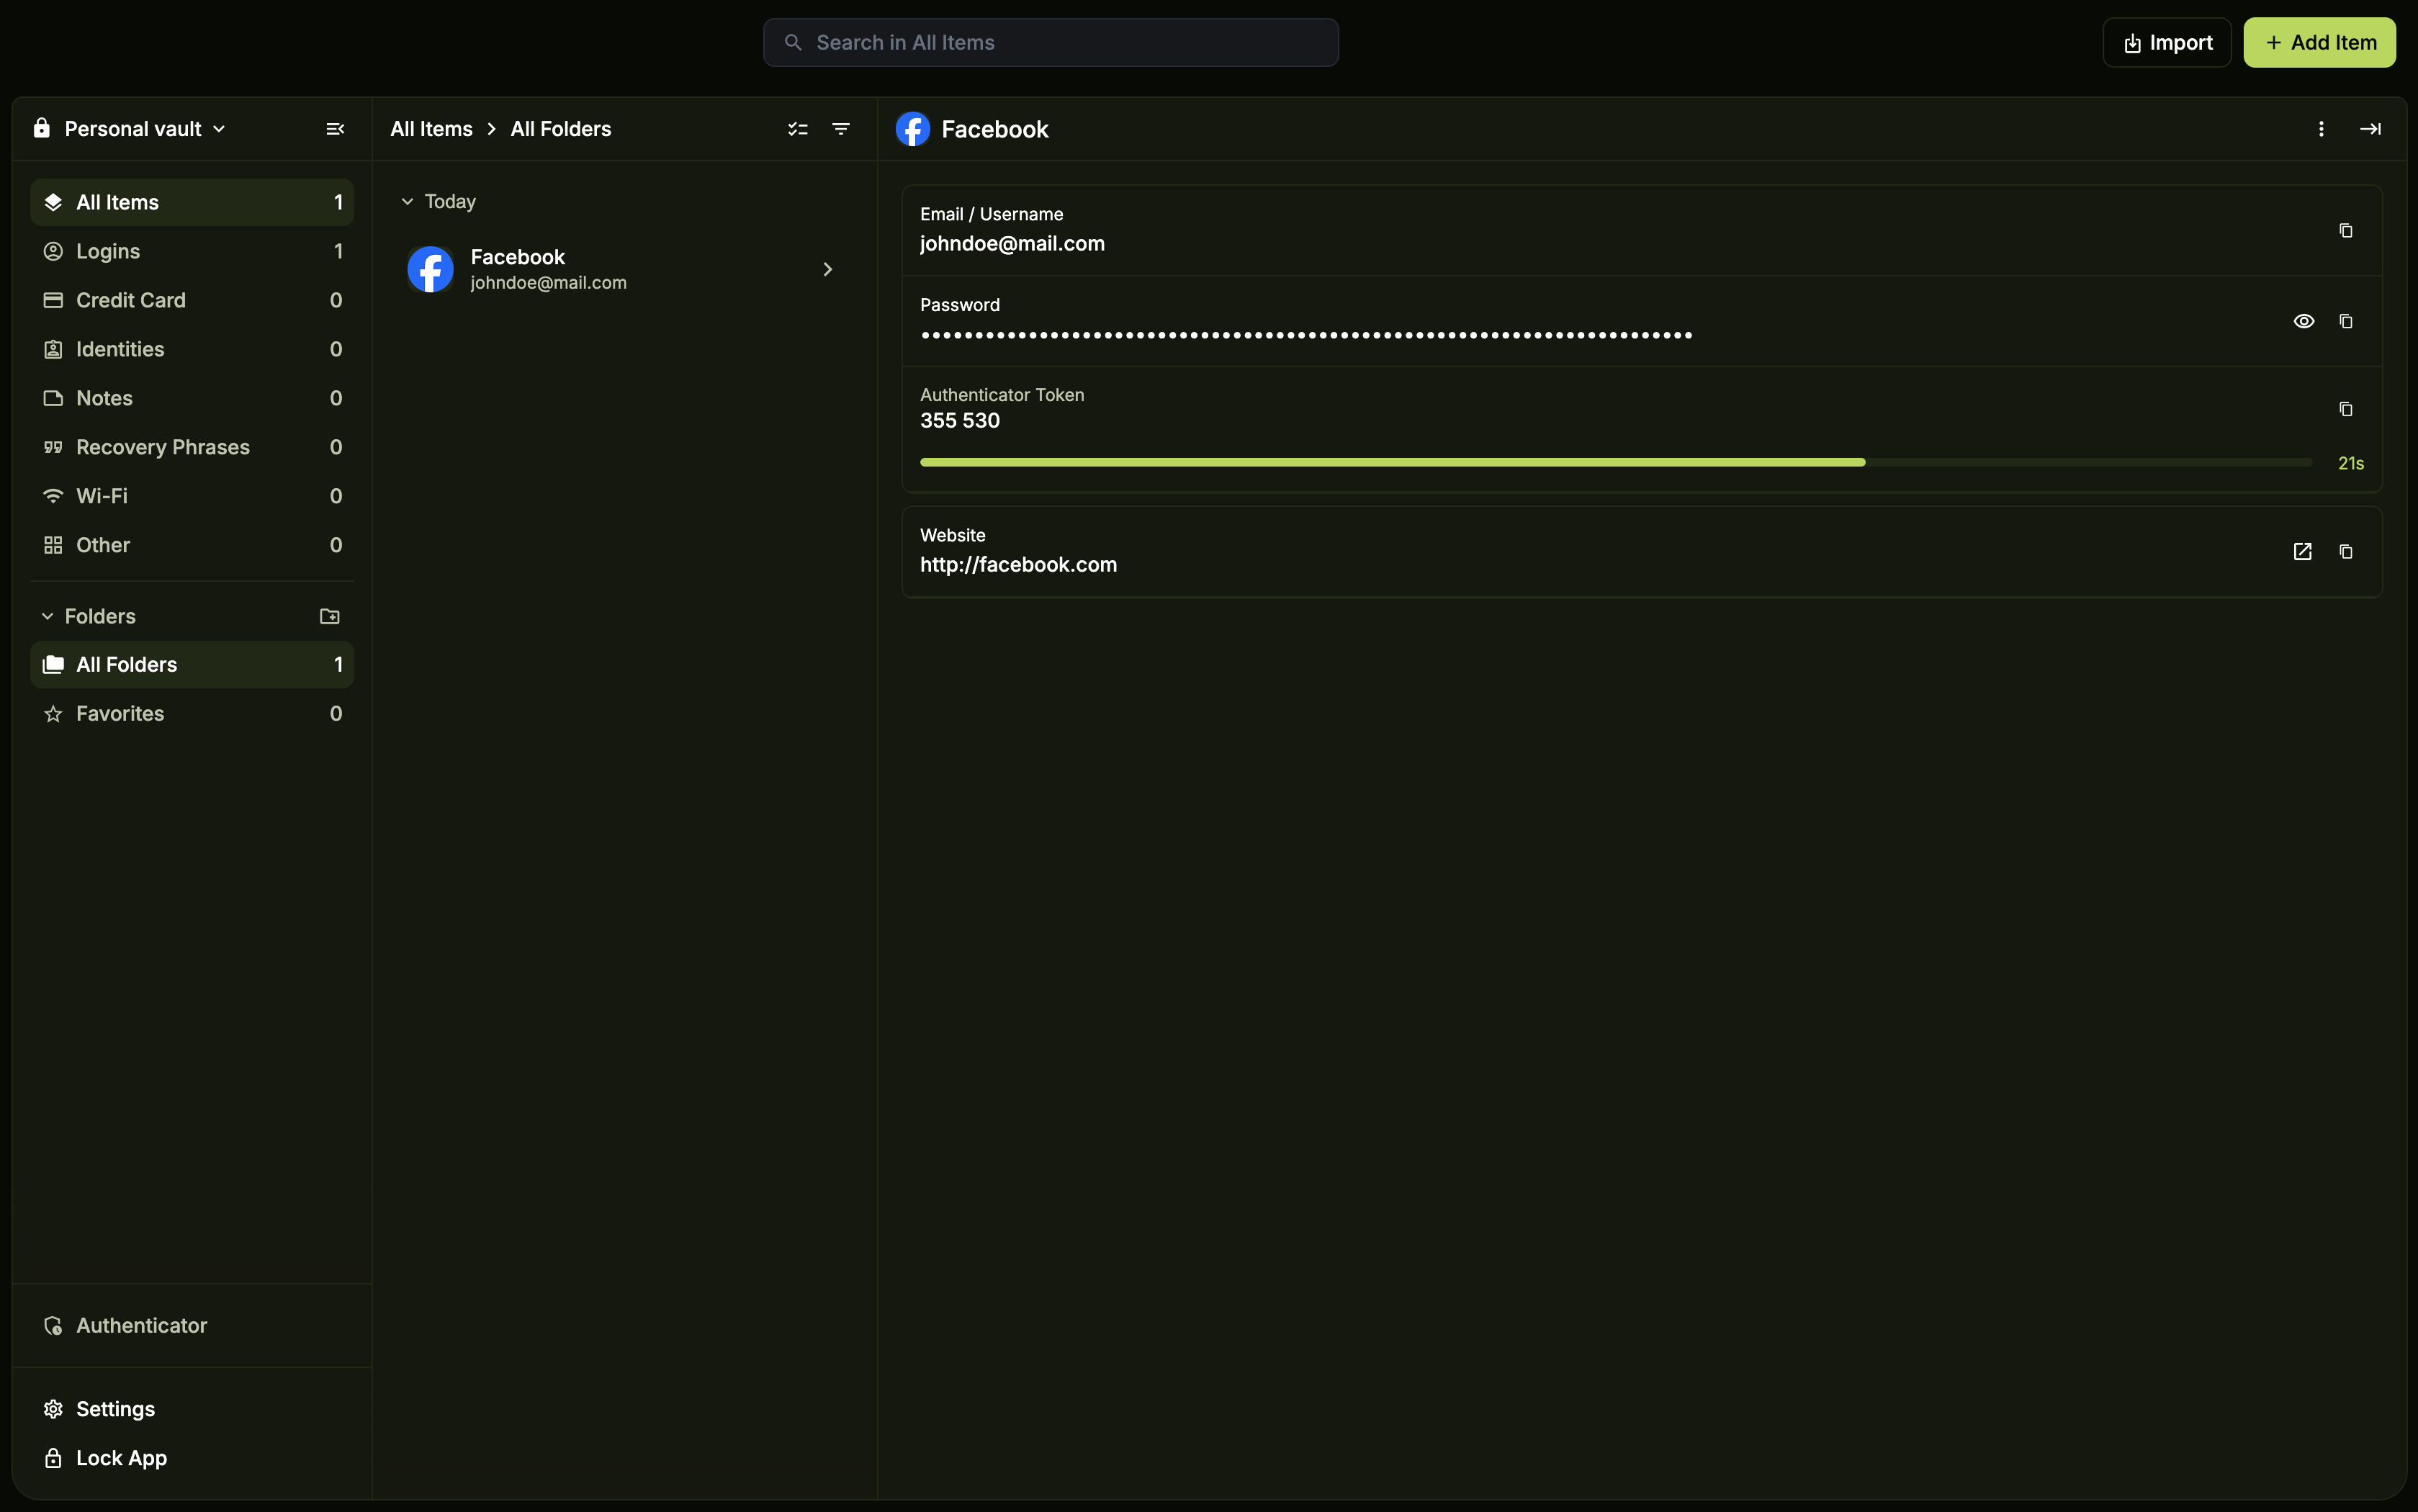Click the 355 530 token code
This screenshot has height=1512, width=2418.
tap(960, 421)
